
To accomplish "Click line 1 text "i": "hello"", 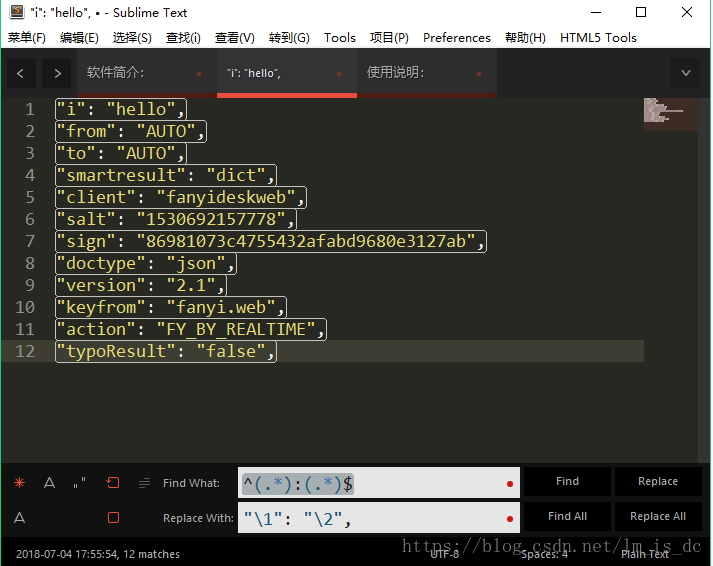I will pos(121,109).
